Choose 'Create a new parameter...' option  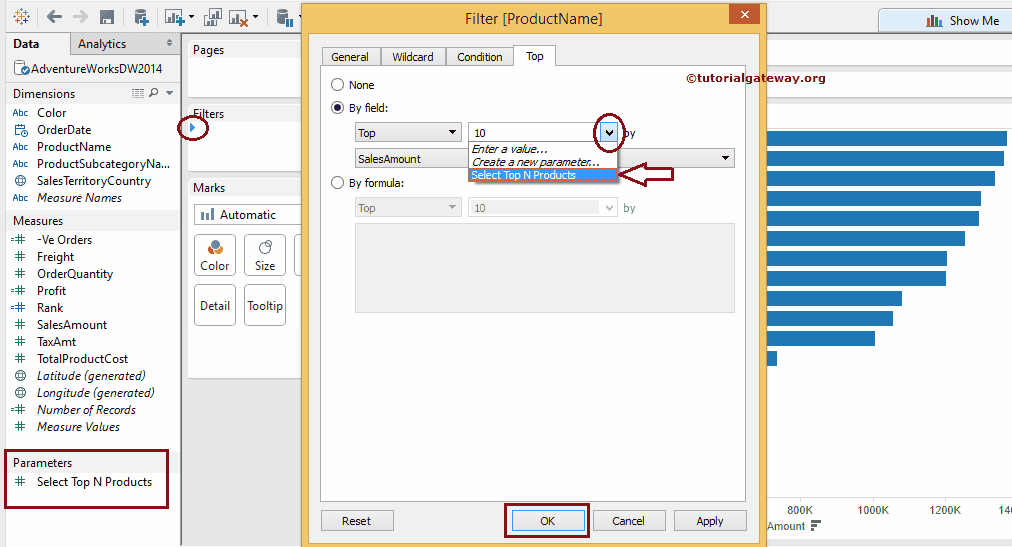(x=542, y=162)
